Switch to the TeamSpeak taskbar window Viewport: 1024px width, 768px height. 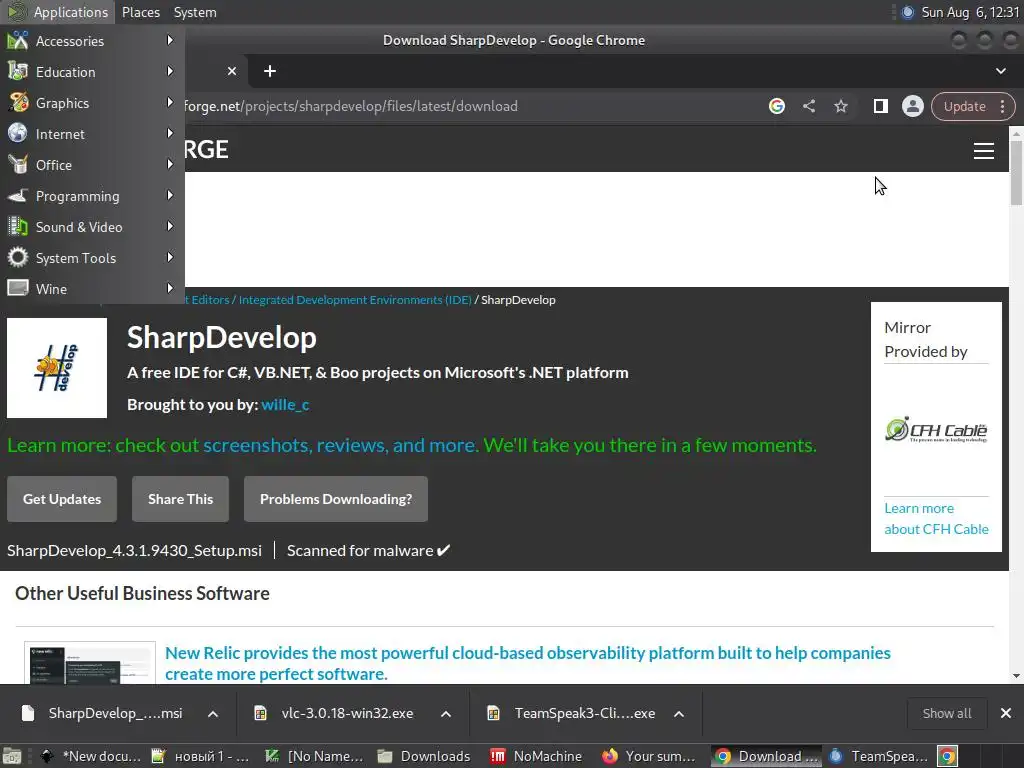tap(879, 756)
